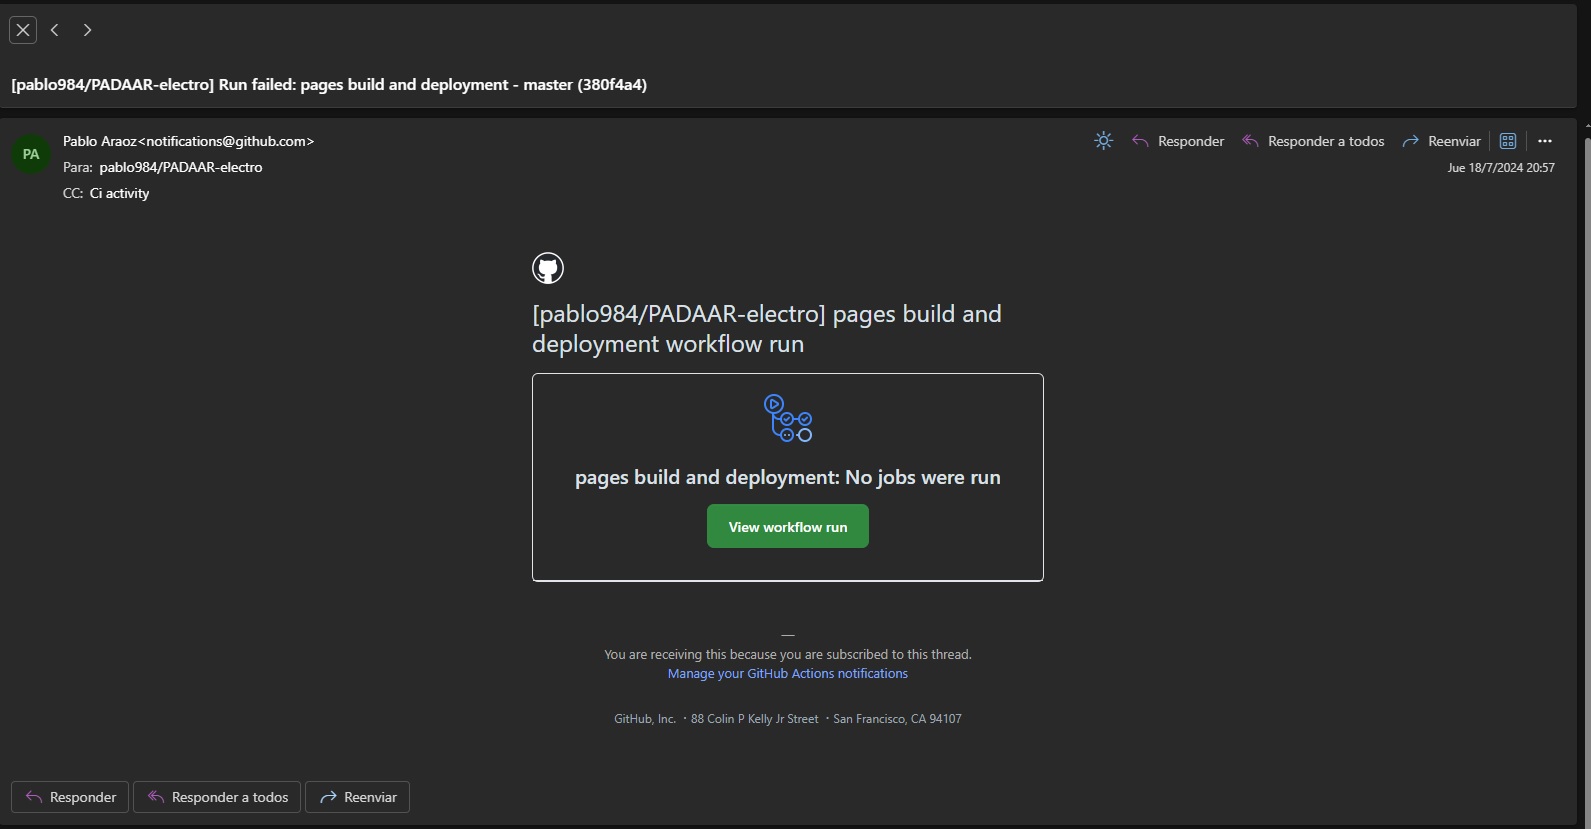Go to previous message arrow
This screenshot has height=829, width=1591.
click(x=55, y=30)
